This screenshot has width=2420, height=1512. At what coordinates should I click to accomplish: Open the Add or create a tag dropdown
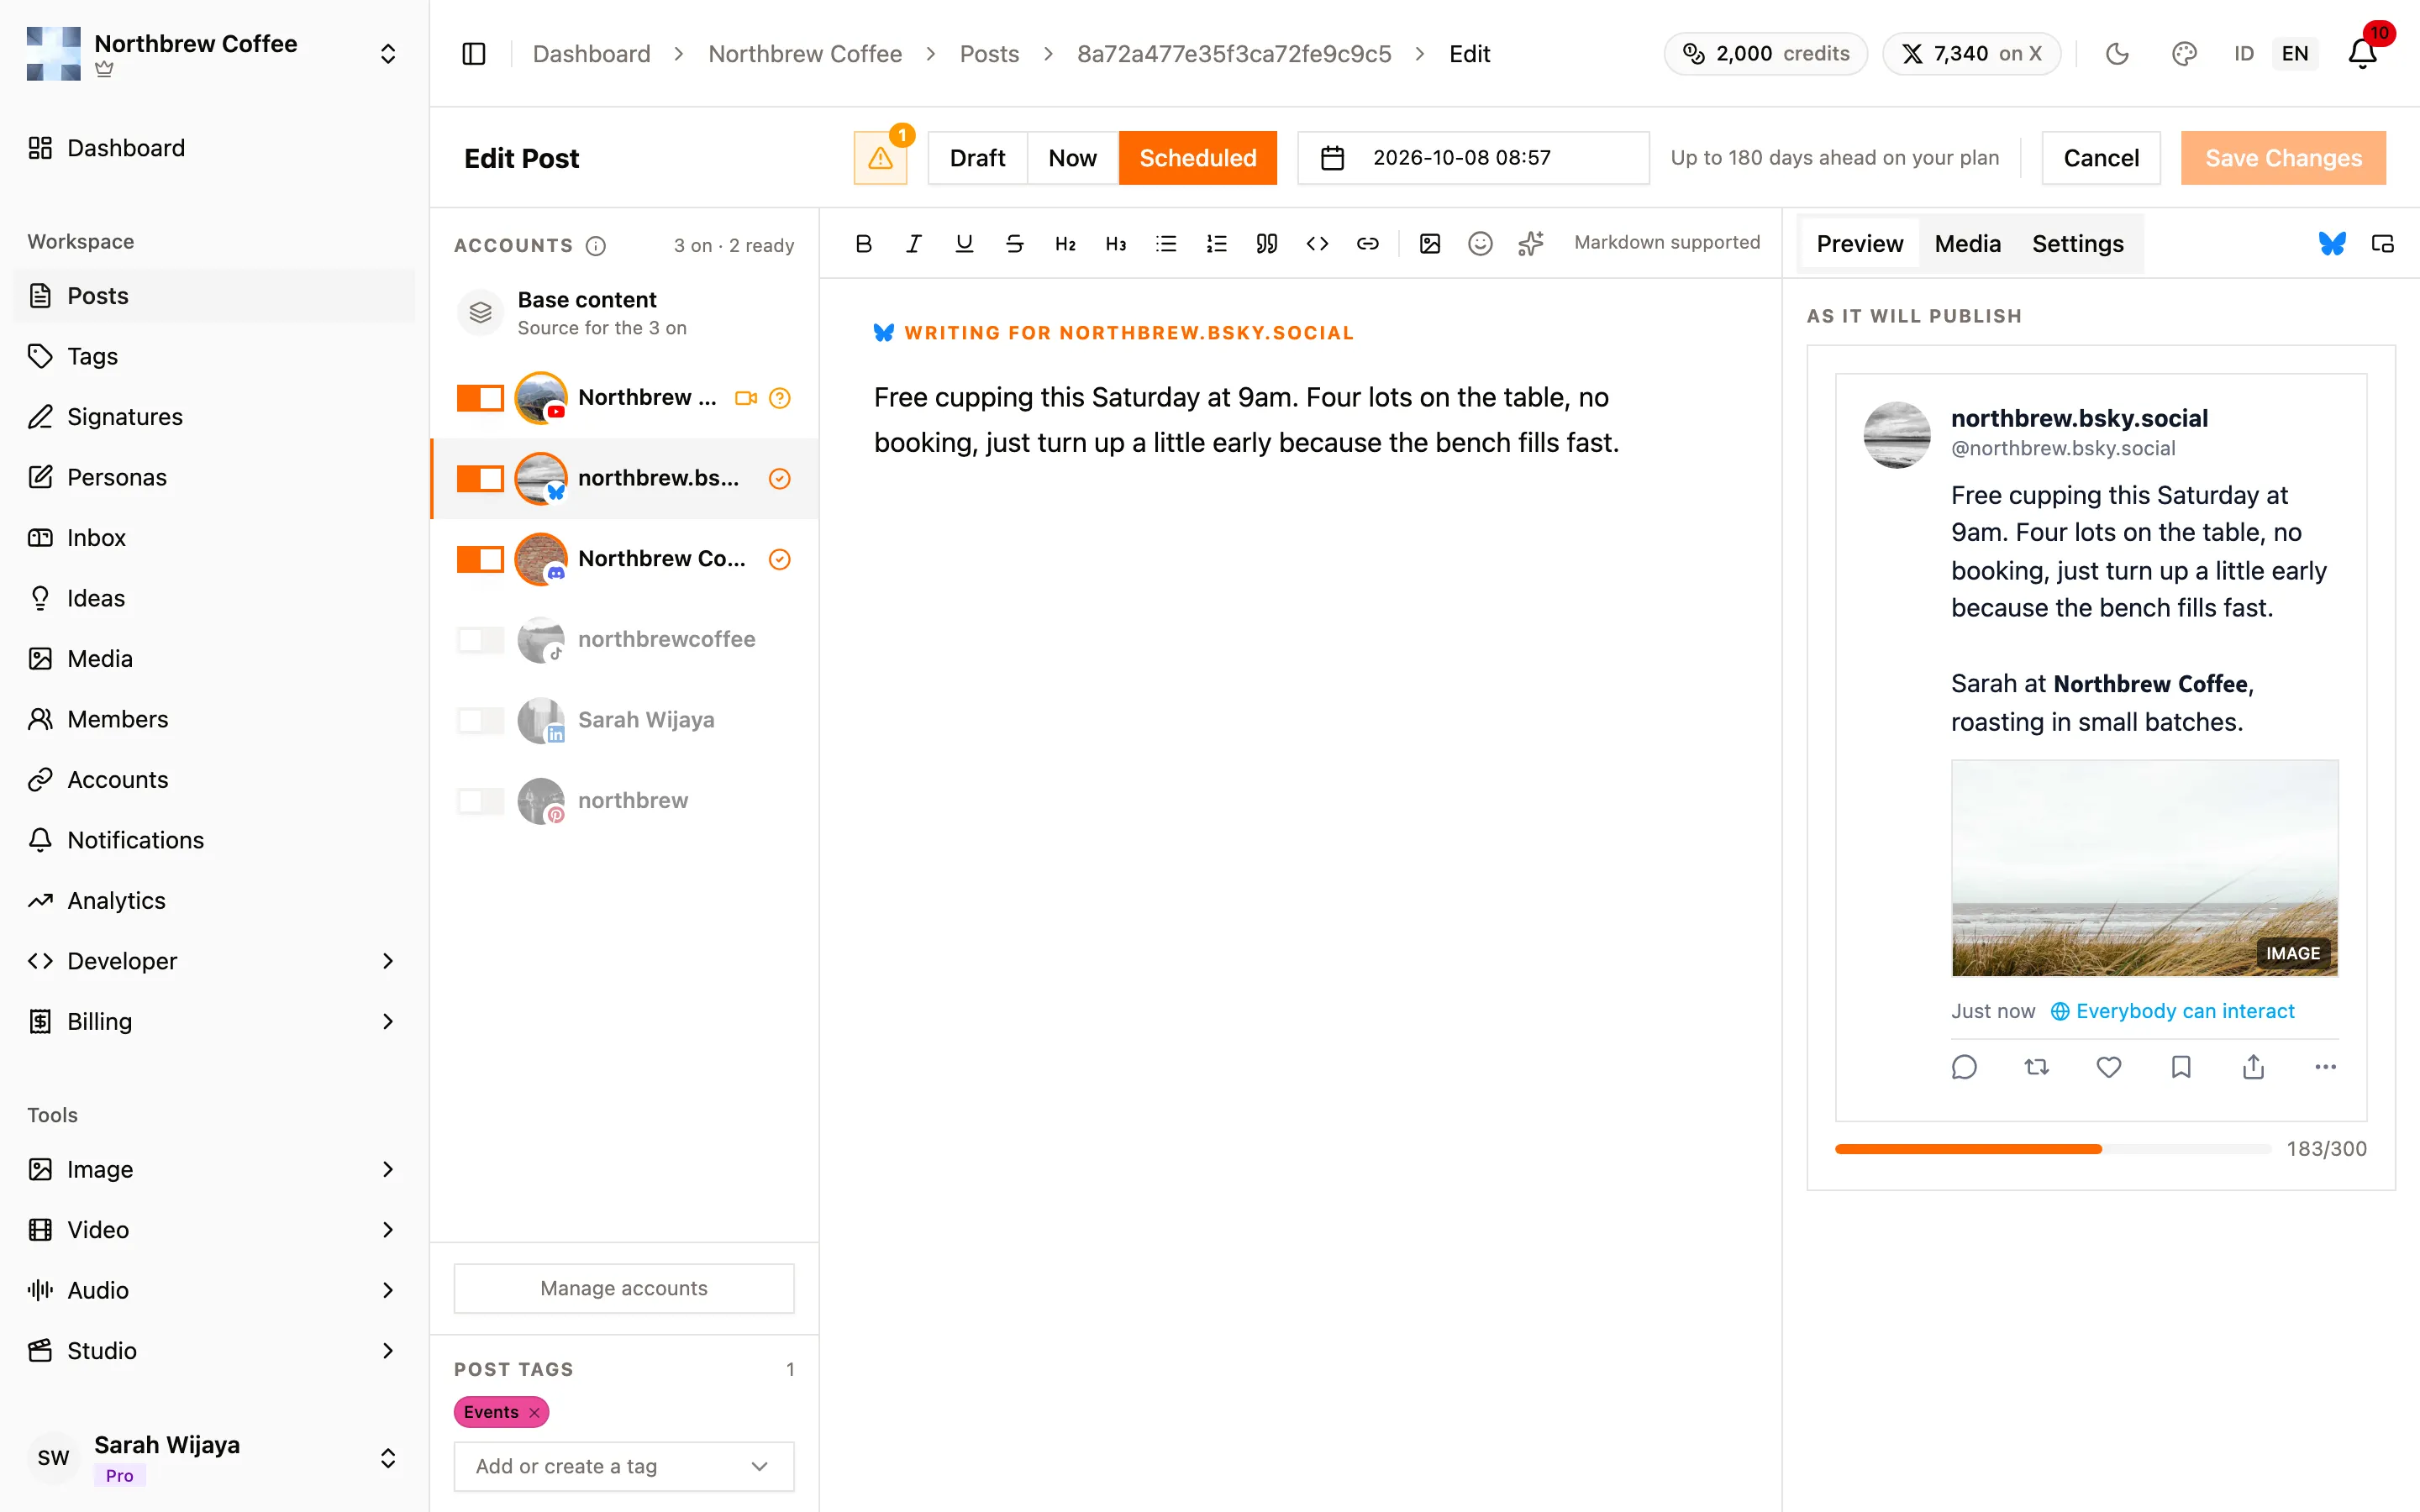coord(624,1466)
